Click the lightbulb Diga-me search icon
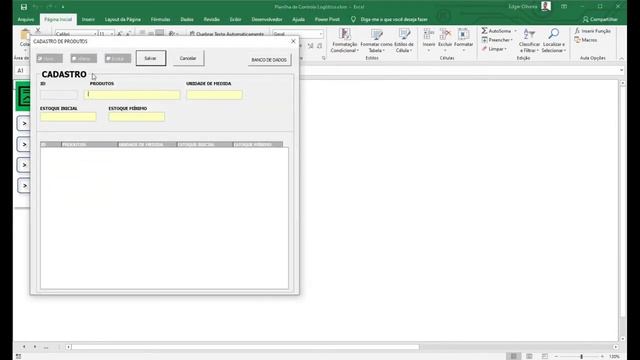The image size is (640, 360). [353, 19]
